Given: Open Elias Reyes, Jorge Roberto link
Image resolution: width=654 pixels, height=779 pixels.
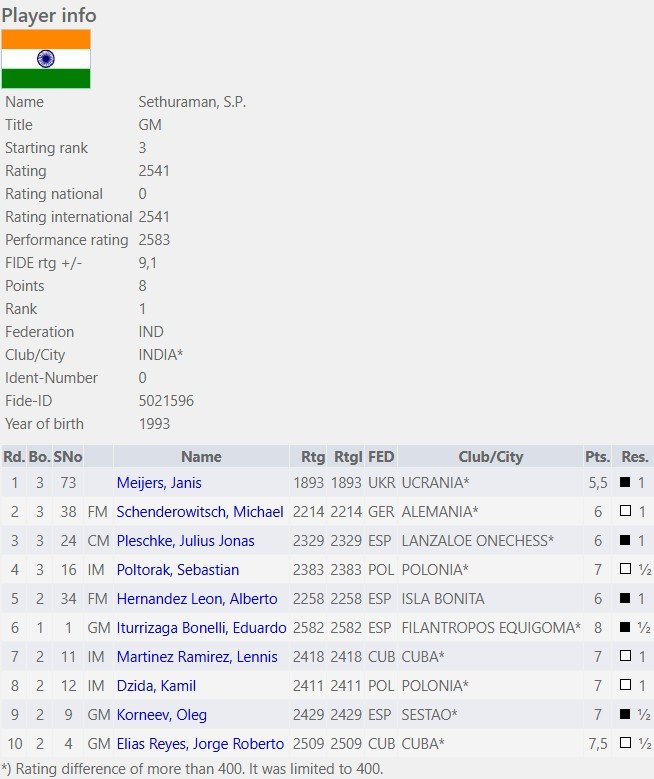Looking at the screenshot, I should click(x=200, y=744).
